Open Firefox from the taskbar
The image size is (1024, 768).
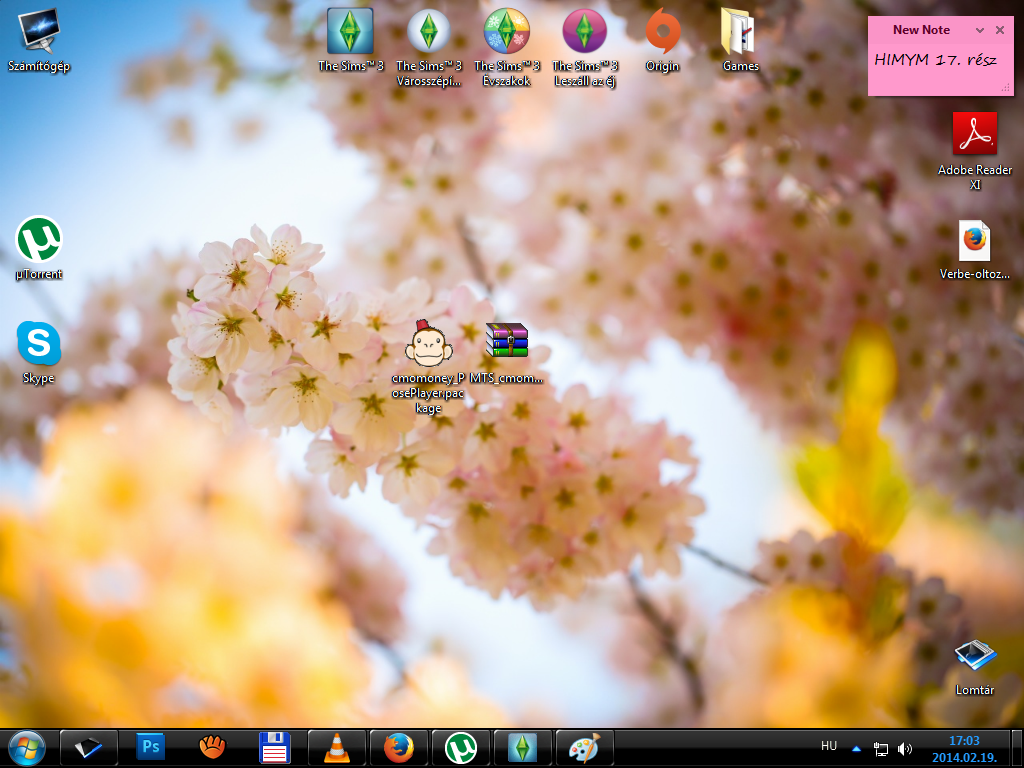click(x=398, y=748)
